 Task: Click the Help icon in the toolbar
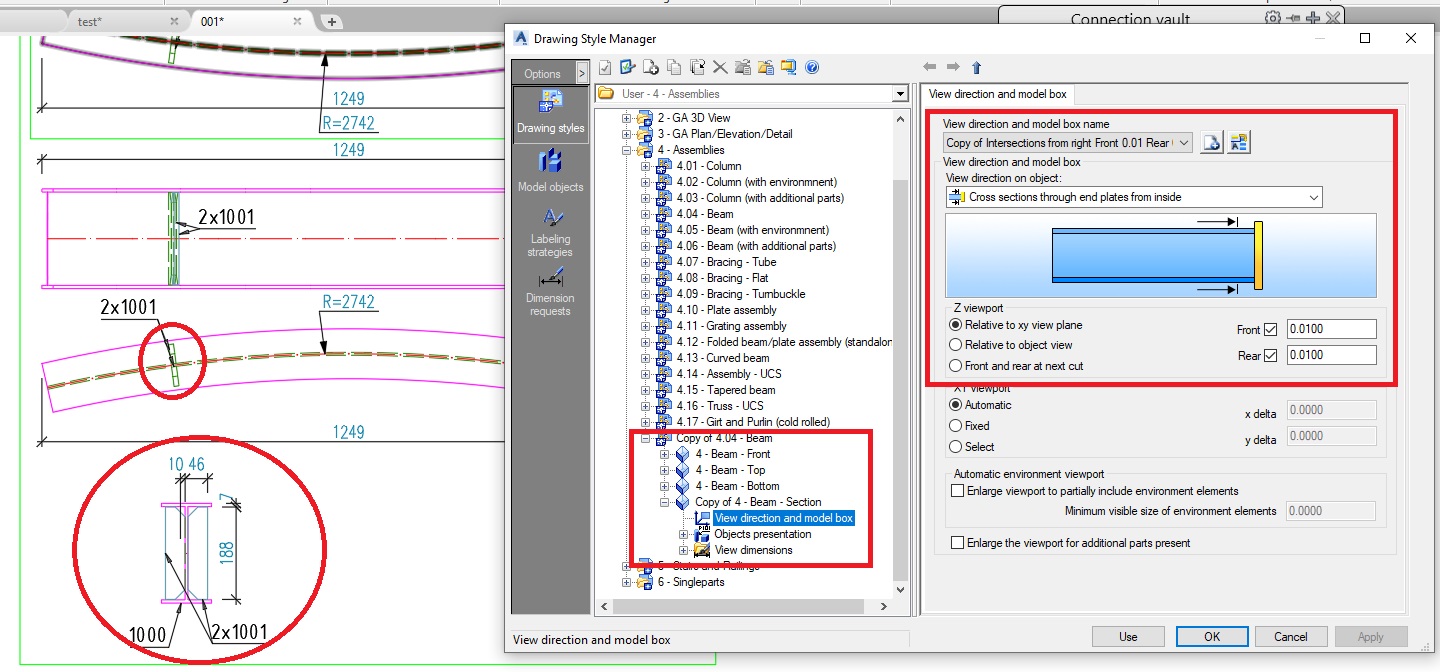(813, 67)
